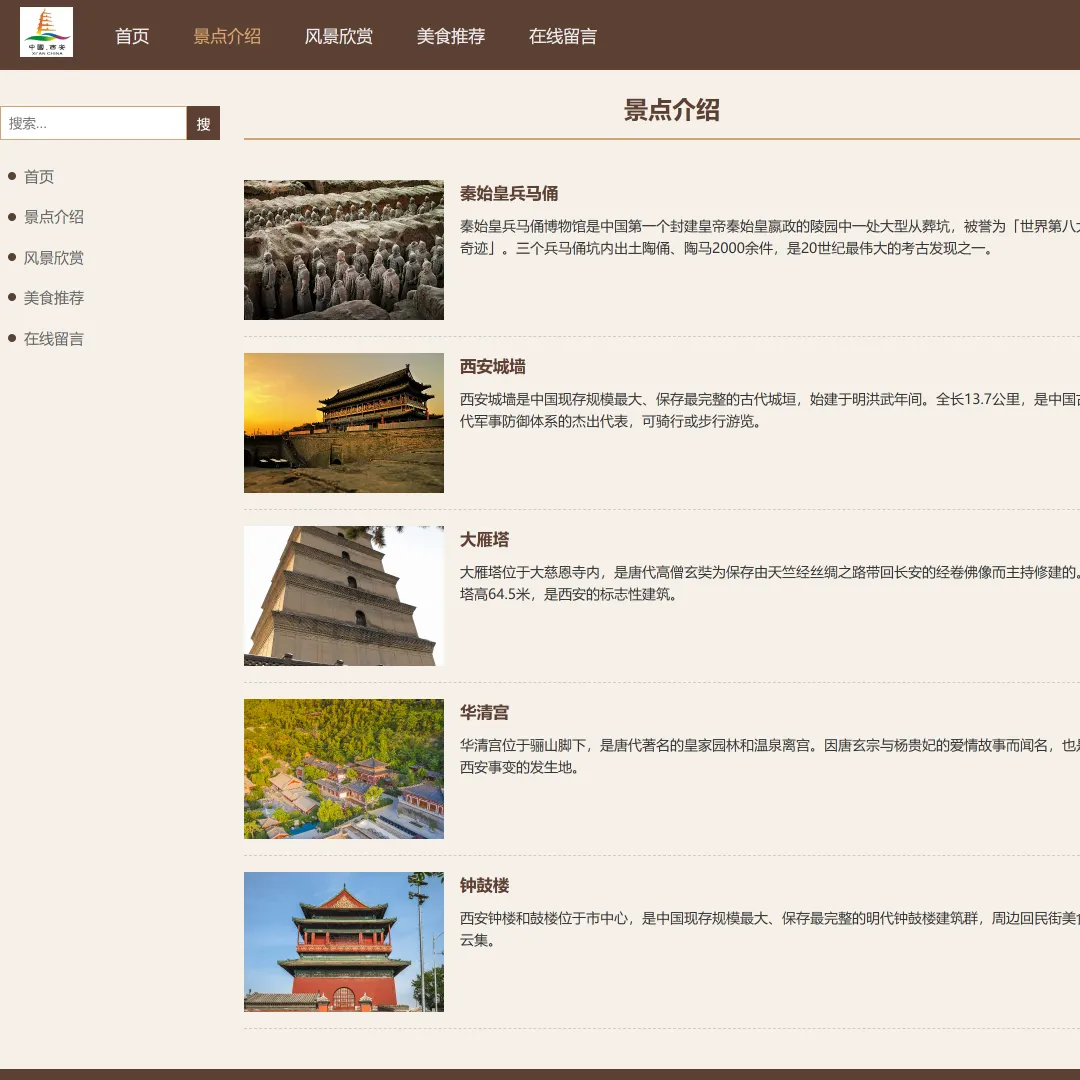Screen dimensions: 1080x1080
Task: Open the Xi'an city wall sunset thumbnail
Action: 344,423
